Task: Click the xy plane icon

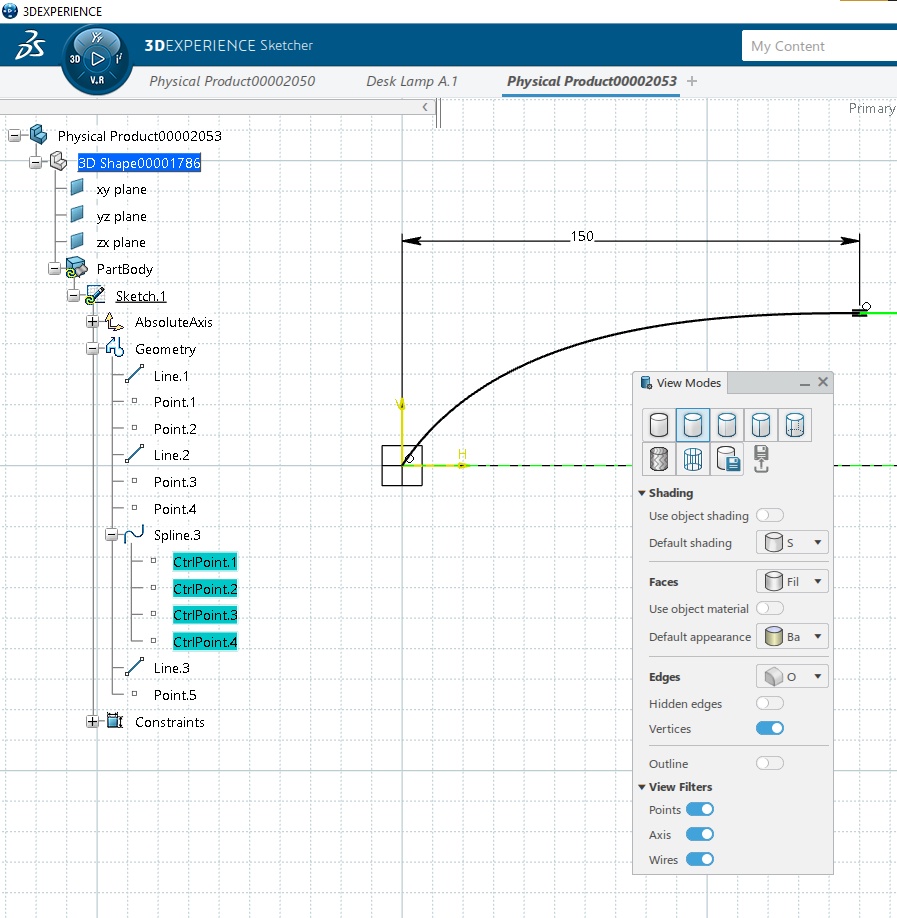Action: click(x=77, y=188)
